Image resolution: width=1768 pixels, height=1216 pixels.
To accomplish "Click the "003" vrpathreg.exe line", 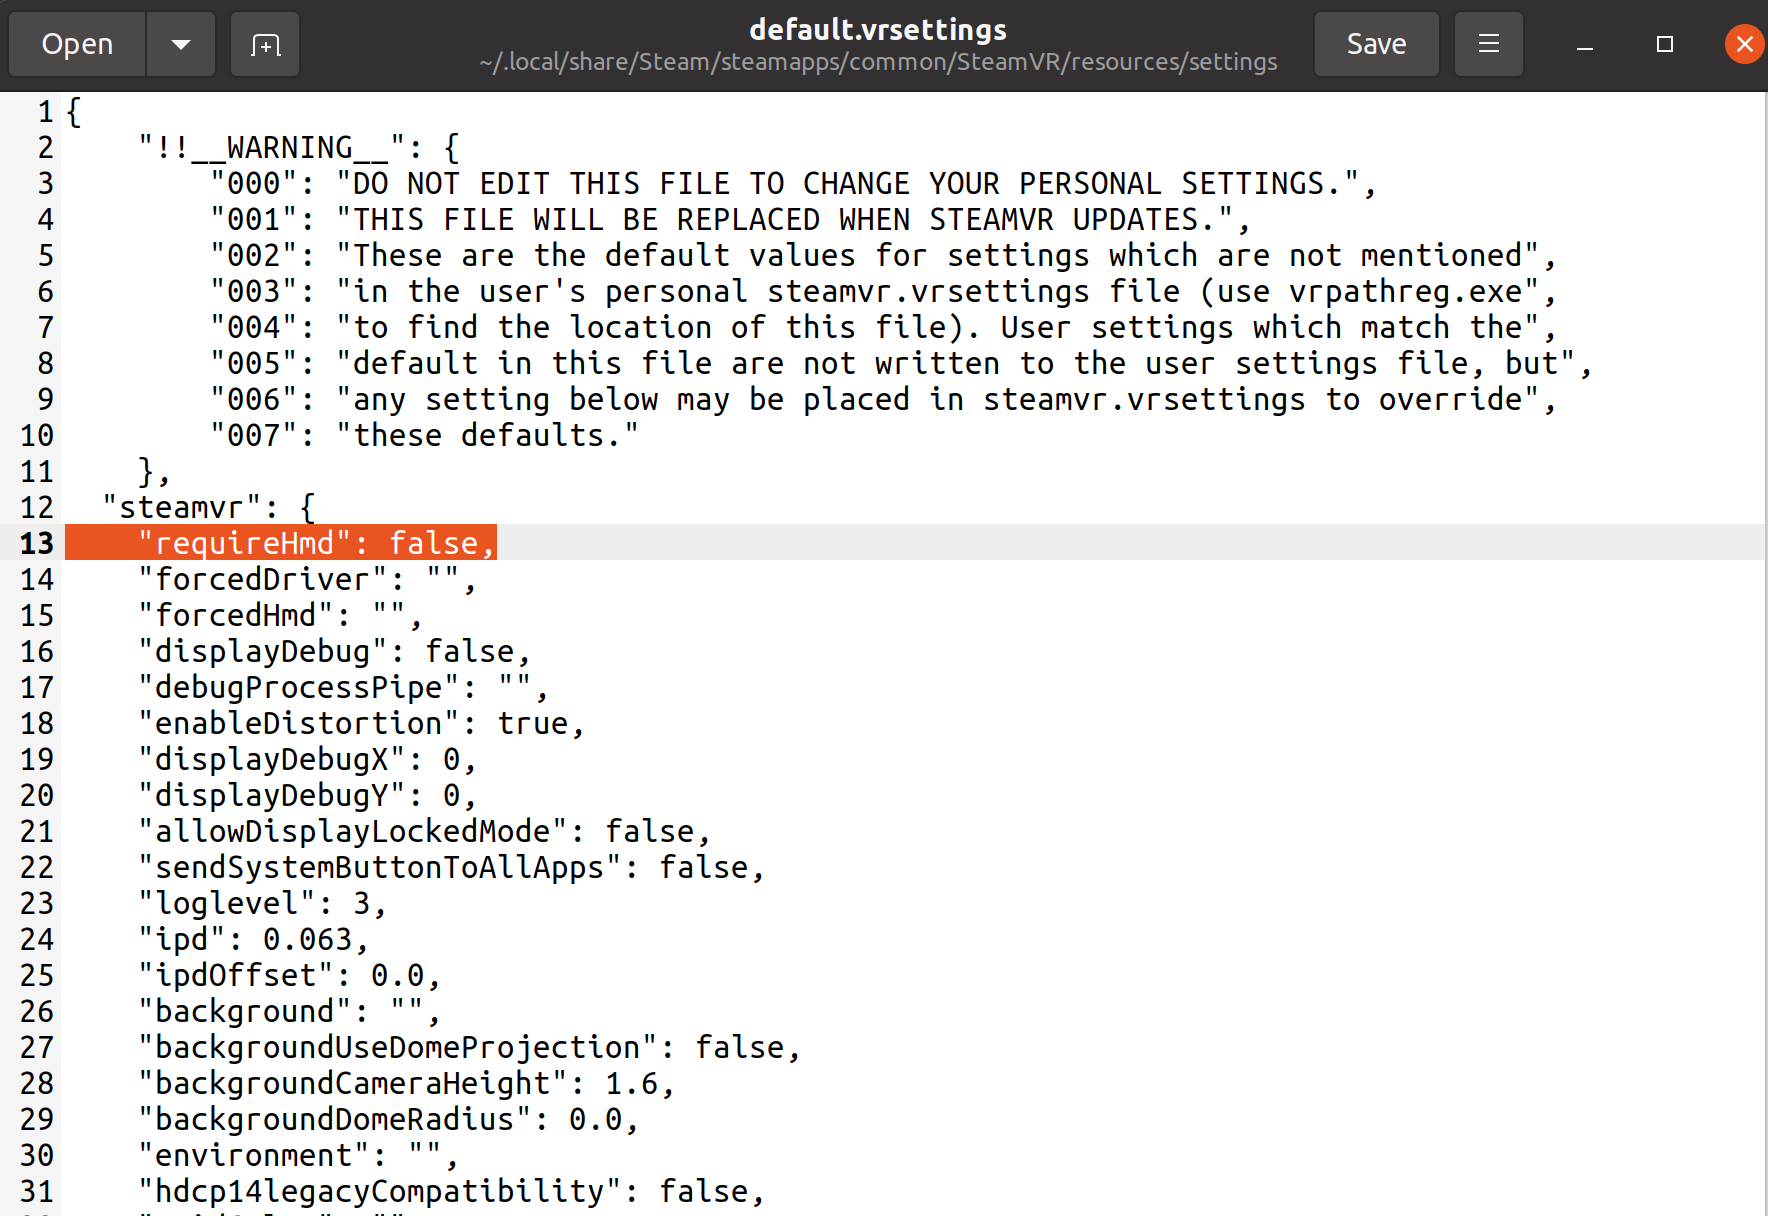I will pyautogui.click(x=883, y=291).
